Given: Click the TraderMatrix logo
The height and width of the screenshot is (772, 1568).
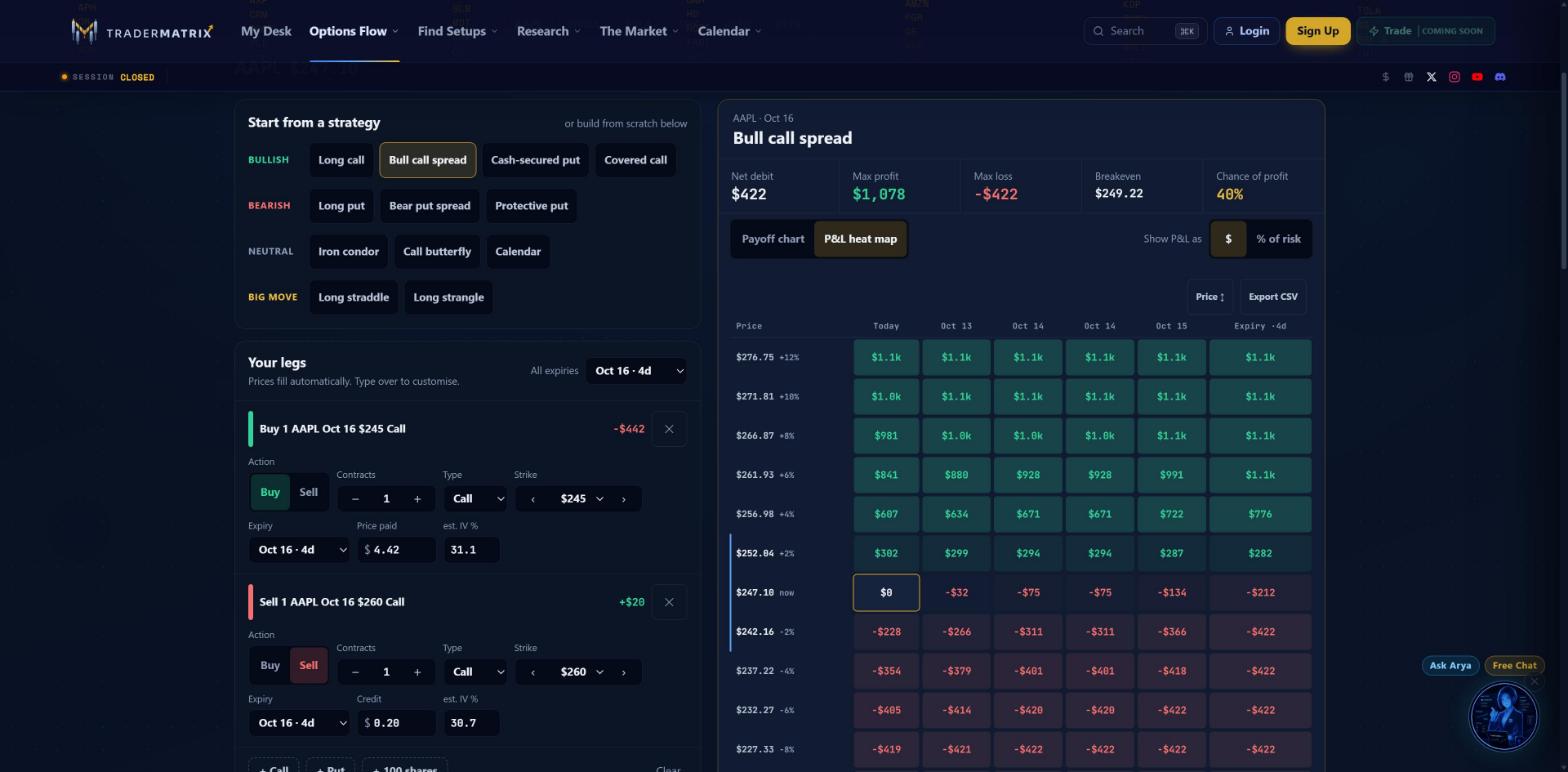Looking at the screenshot, I should pos(142,31).
